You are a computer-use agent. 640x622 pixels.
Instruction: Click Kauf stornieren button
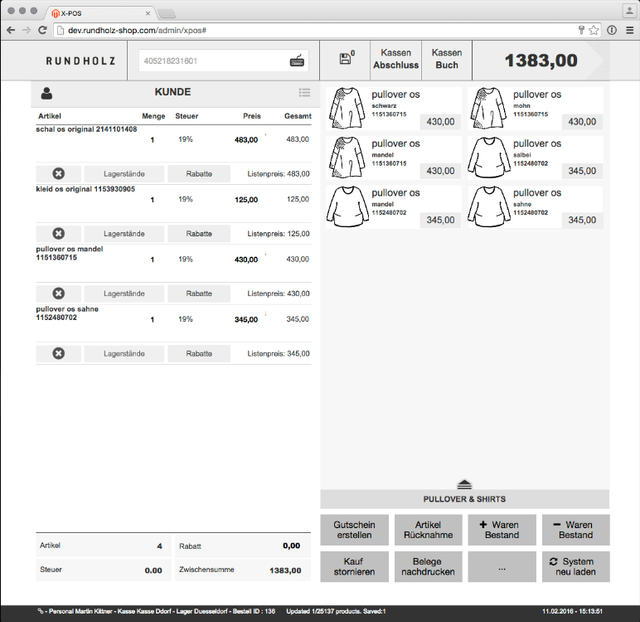pyautogui.click(x=354, y=567)
